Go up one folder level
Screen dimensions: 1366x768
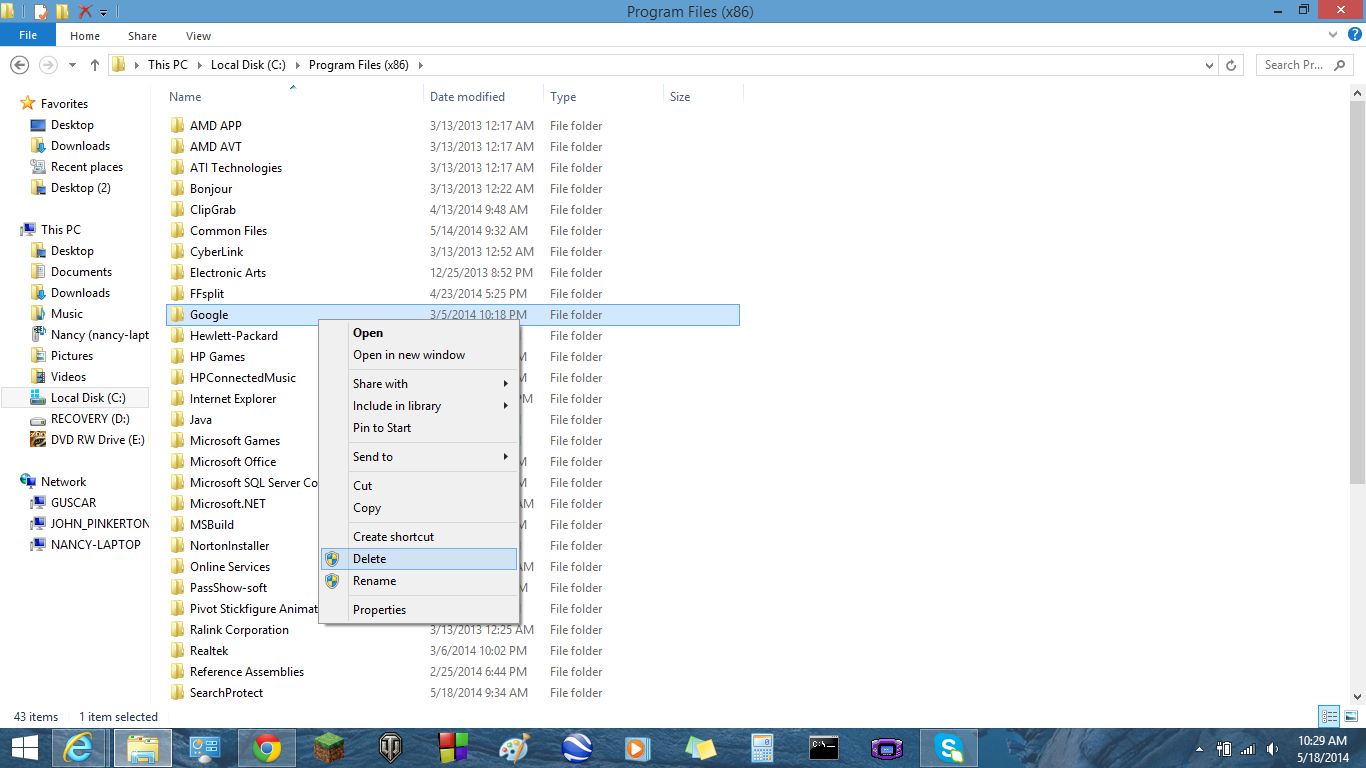pos(95,65)
